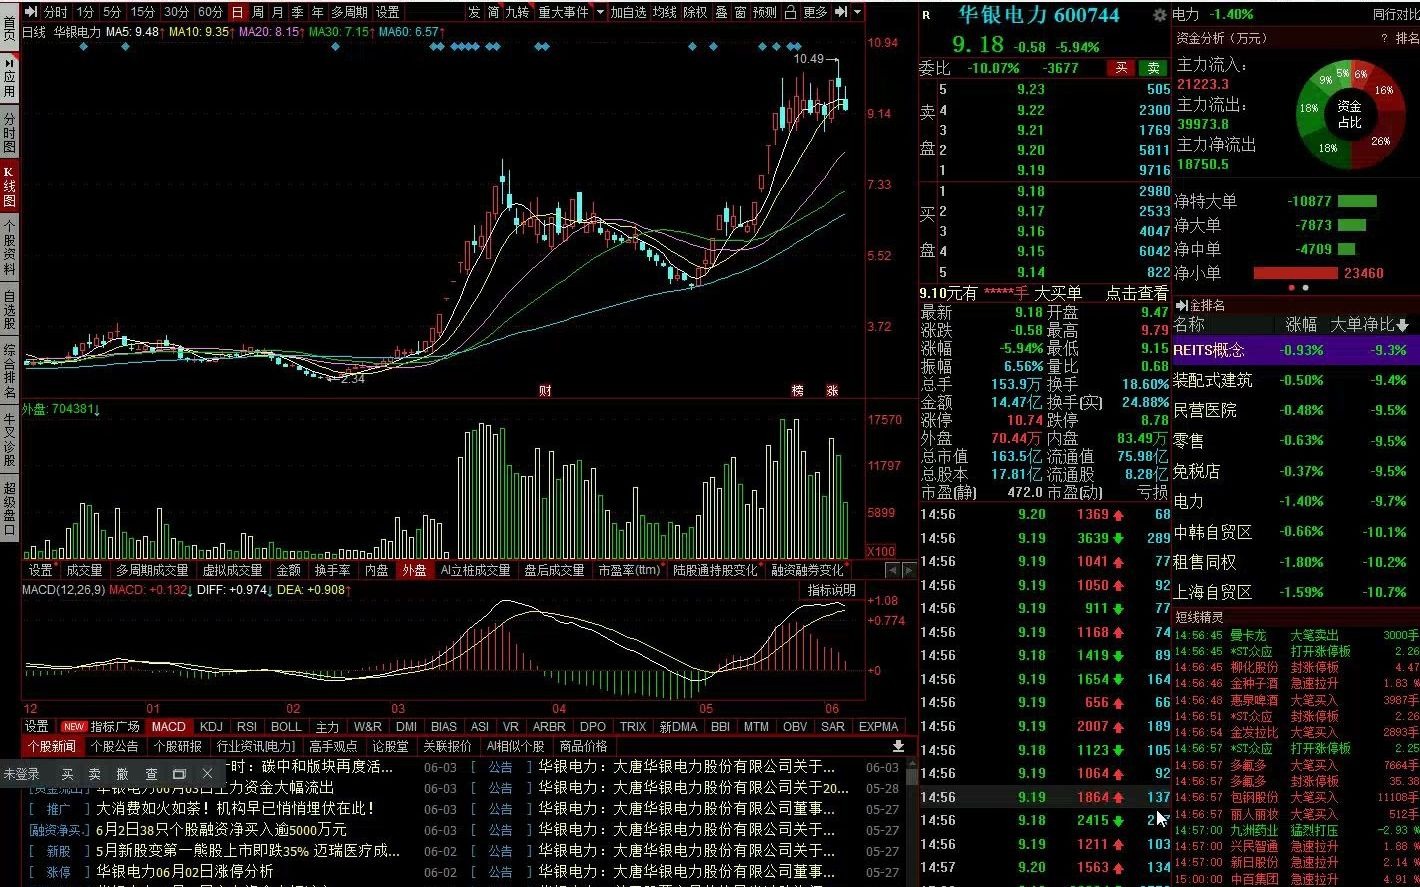This screenshot has height=887, width=1420.
Task: Click 点击查看 large order link
Action: 1137,293
